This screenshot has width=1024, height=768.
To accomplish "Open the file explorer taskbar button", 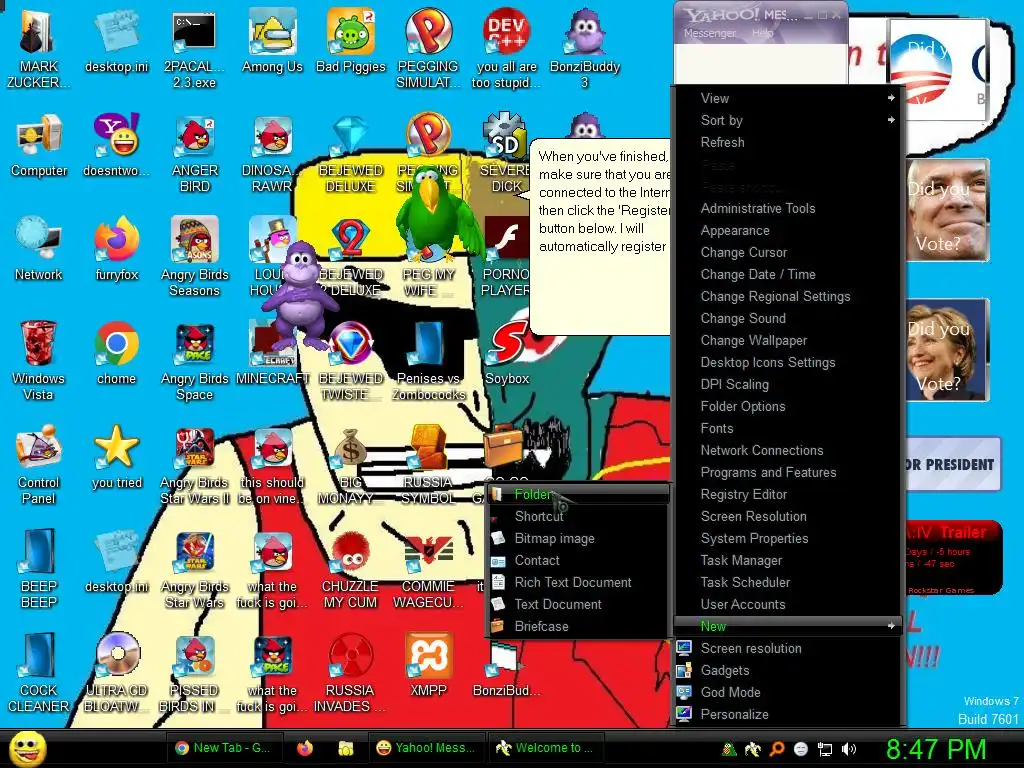I will 345,748.
